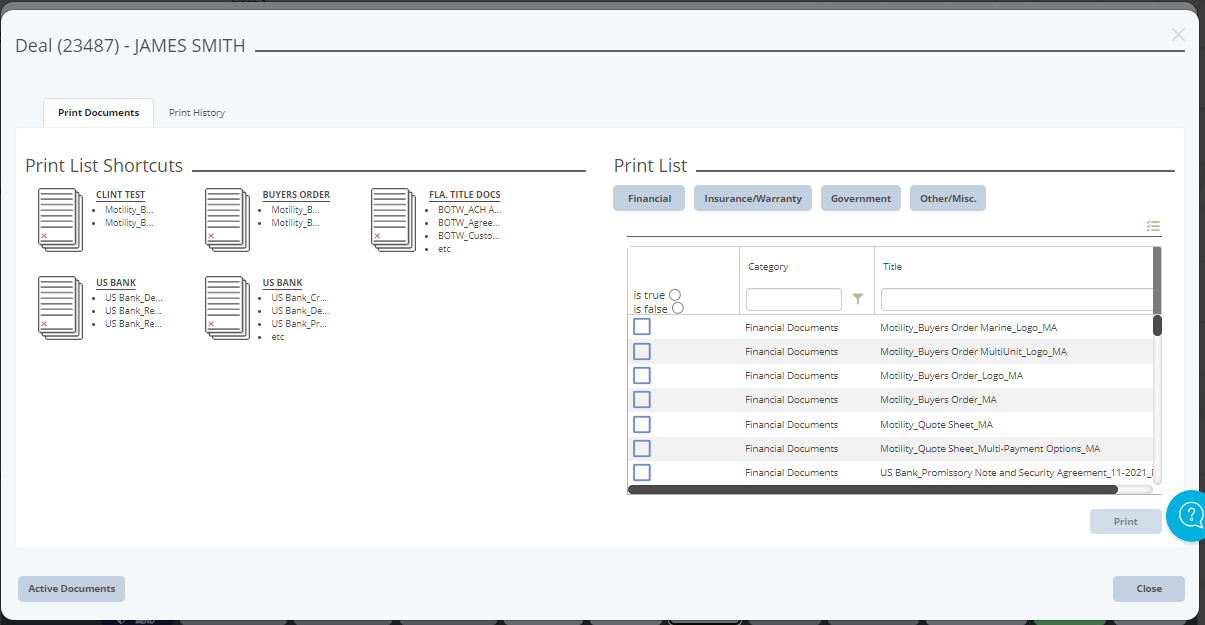
Task: Open the round help question-mark bubble
Action: (1186, 515)
